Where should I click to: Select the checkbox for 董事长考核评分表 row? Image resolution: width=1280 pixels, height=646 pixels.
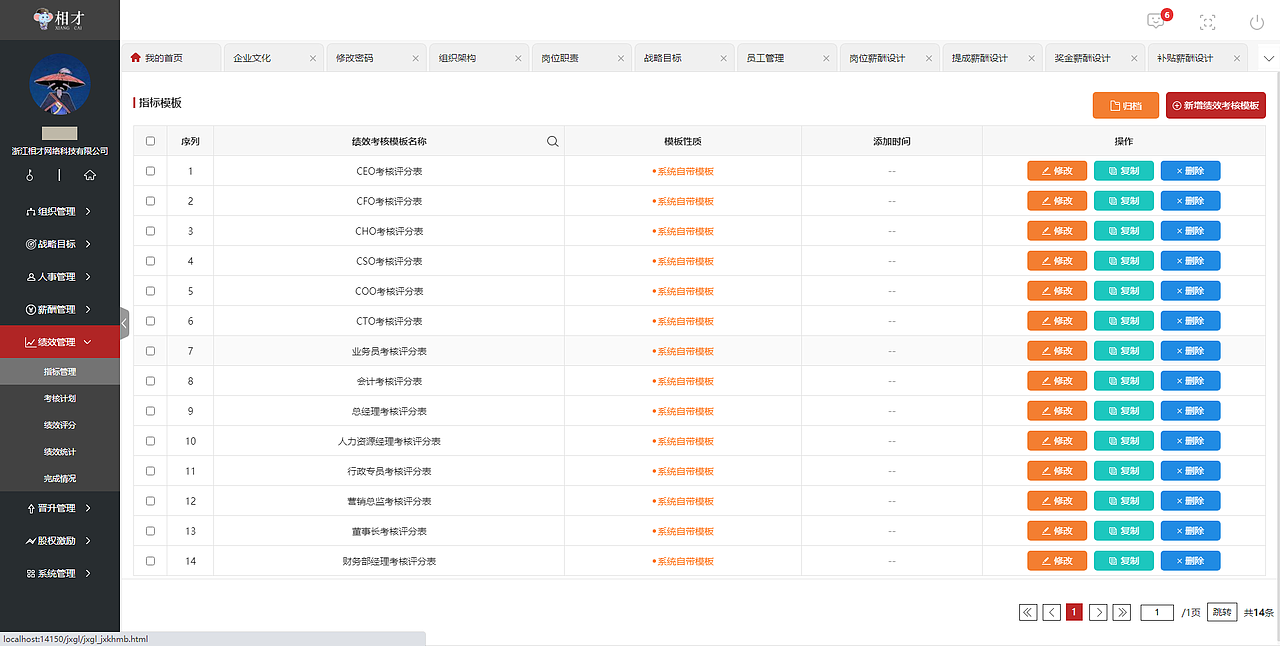tap(150, 531)
